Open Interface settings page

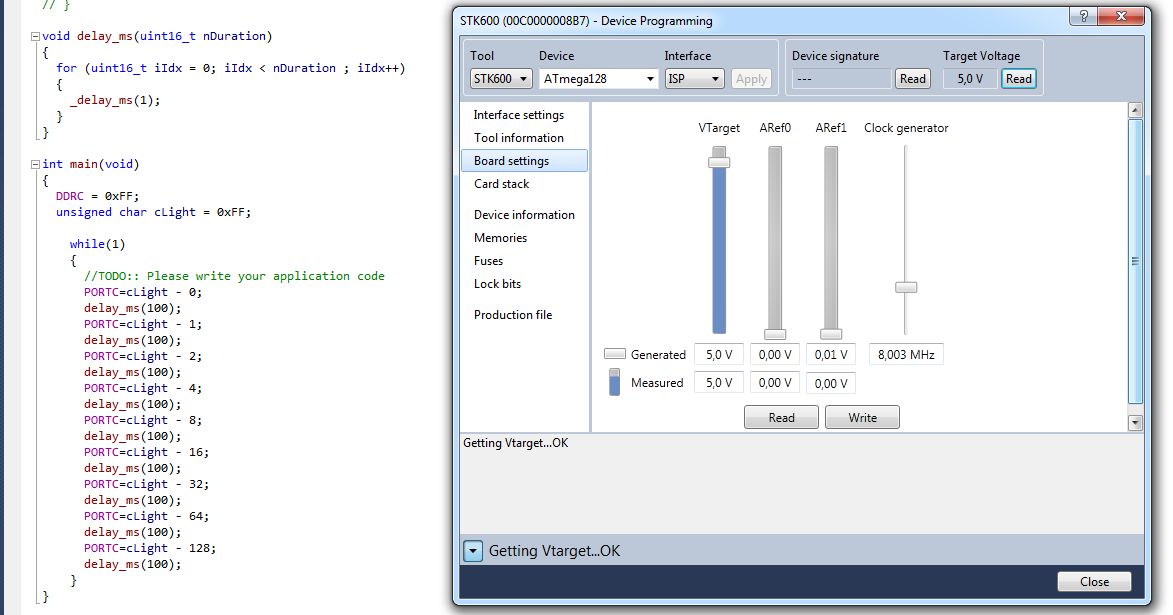pyautogui.click(x=518, y=114)
